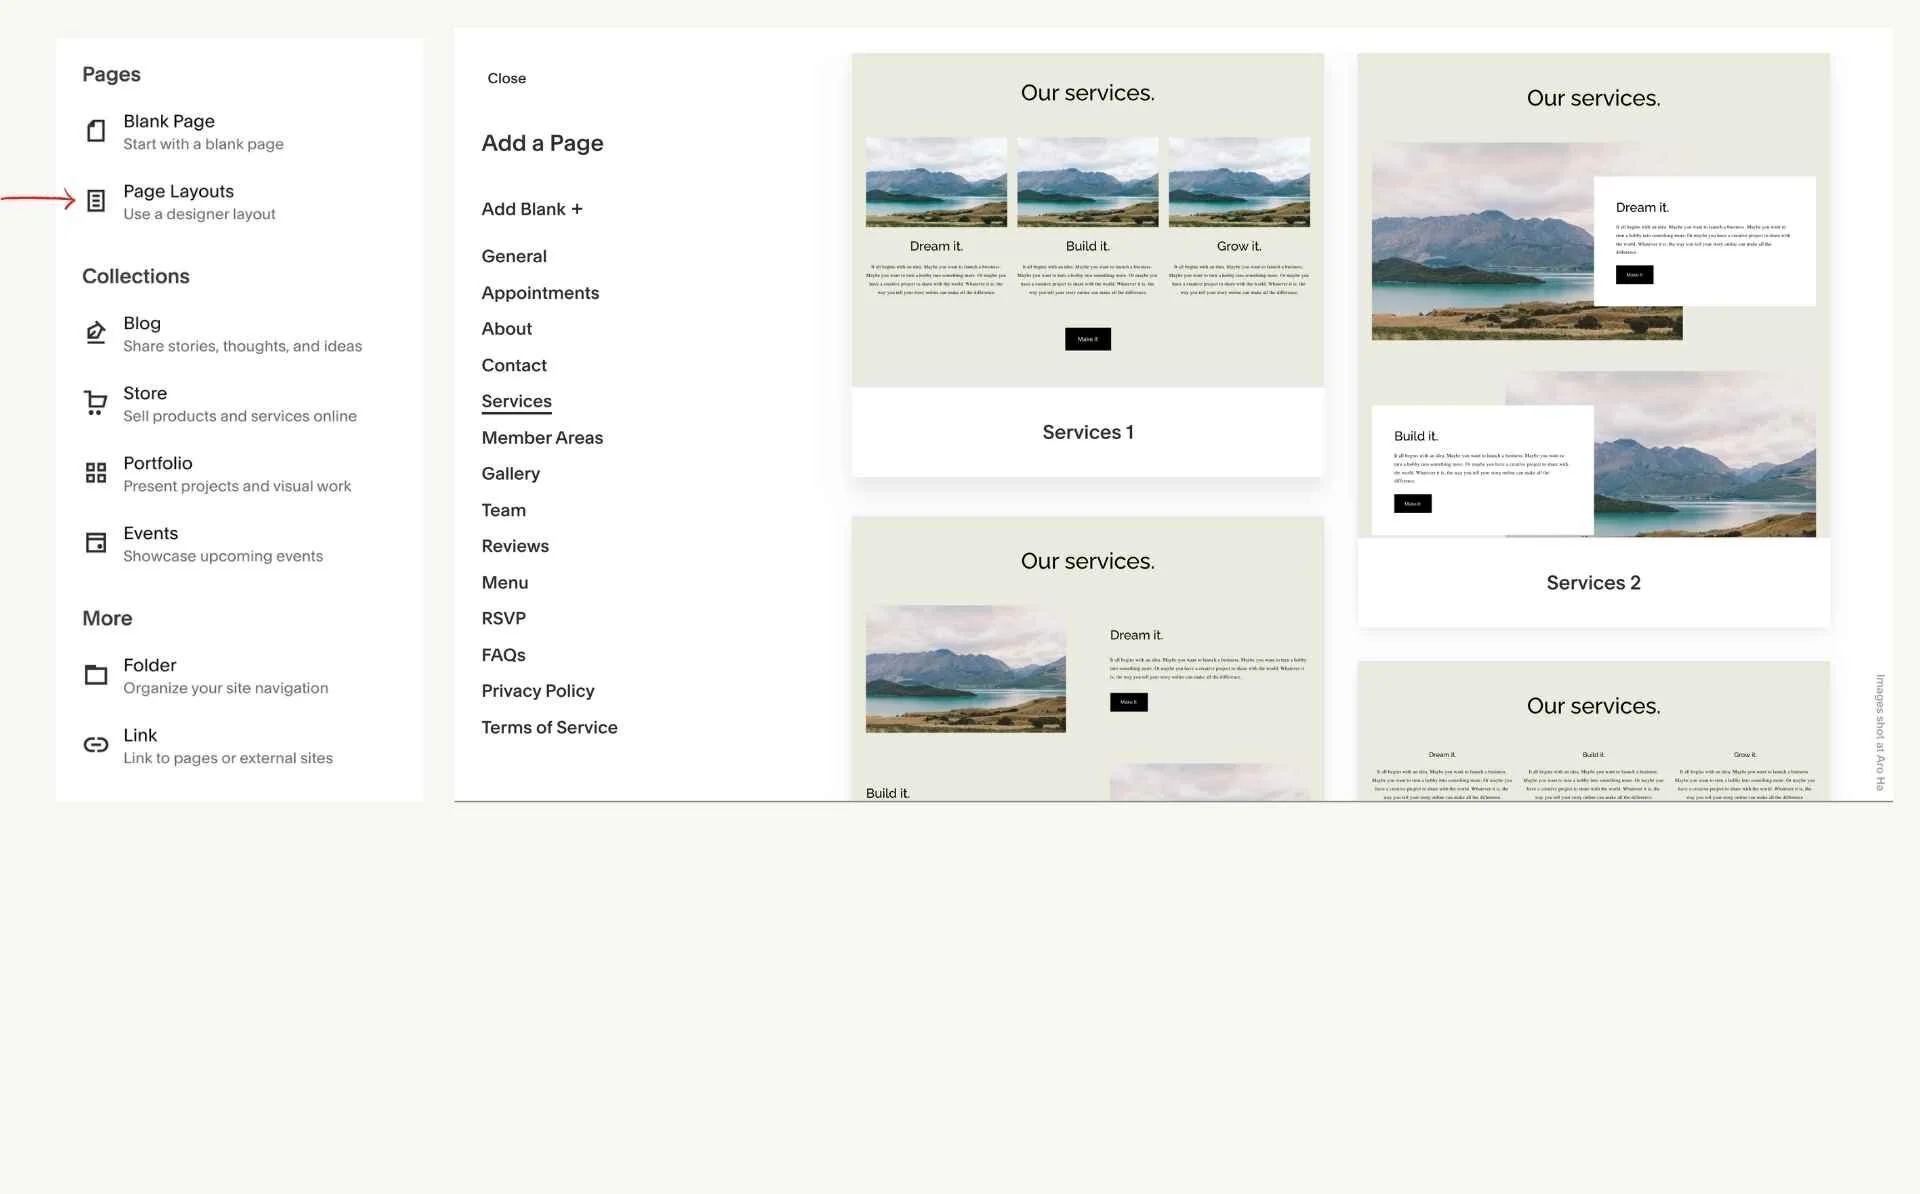
Task: Open the About layouts category
Action: [x=507, y=329]
